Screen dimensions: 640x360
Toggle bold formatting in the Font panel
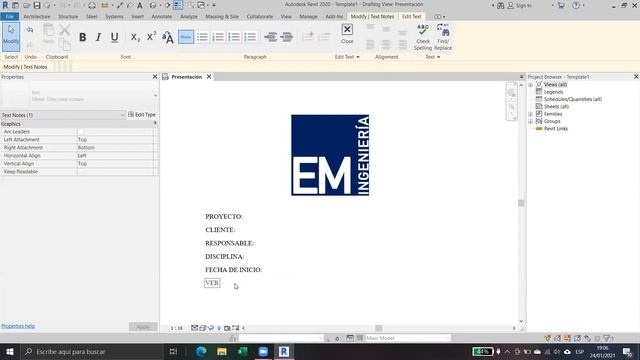(82, 37)
